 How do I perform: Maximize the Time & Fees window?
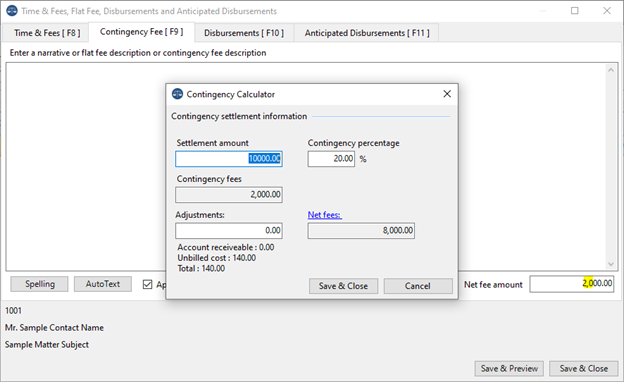(575, 11)
